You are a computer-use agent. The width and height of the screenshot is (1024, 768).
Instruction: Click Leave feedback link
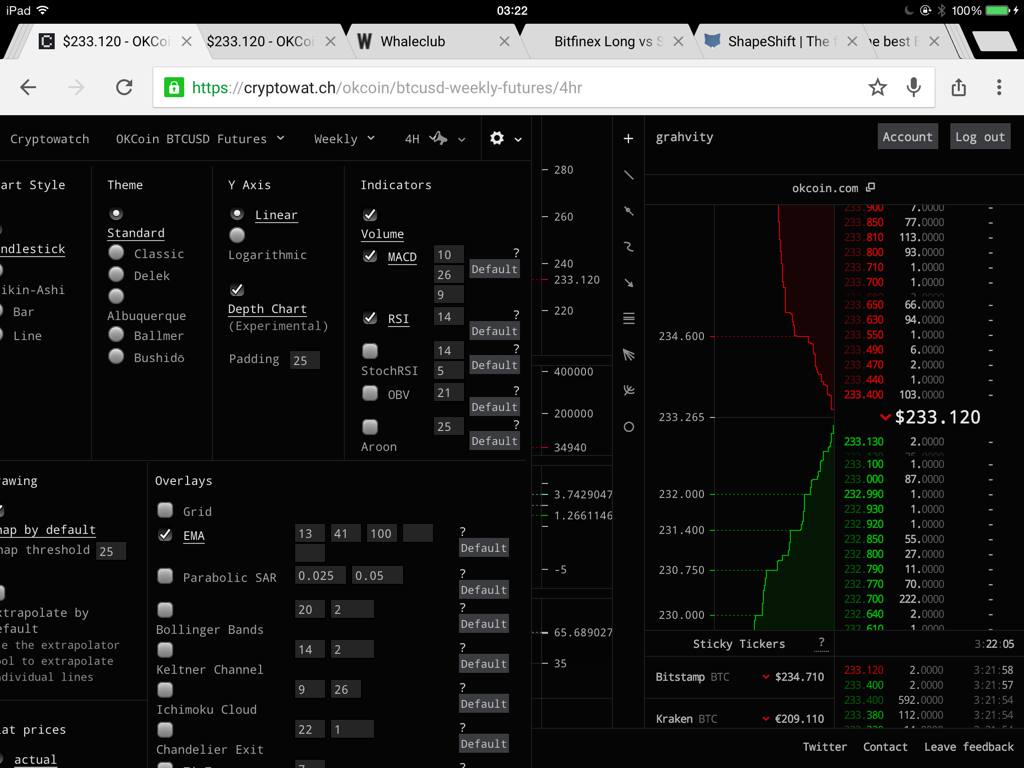pos(968,746)
